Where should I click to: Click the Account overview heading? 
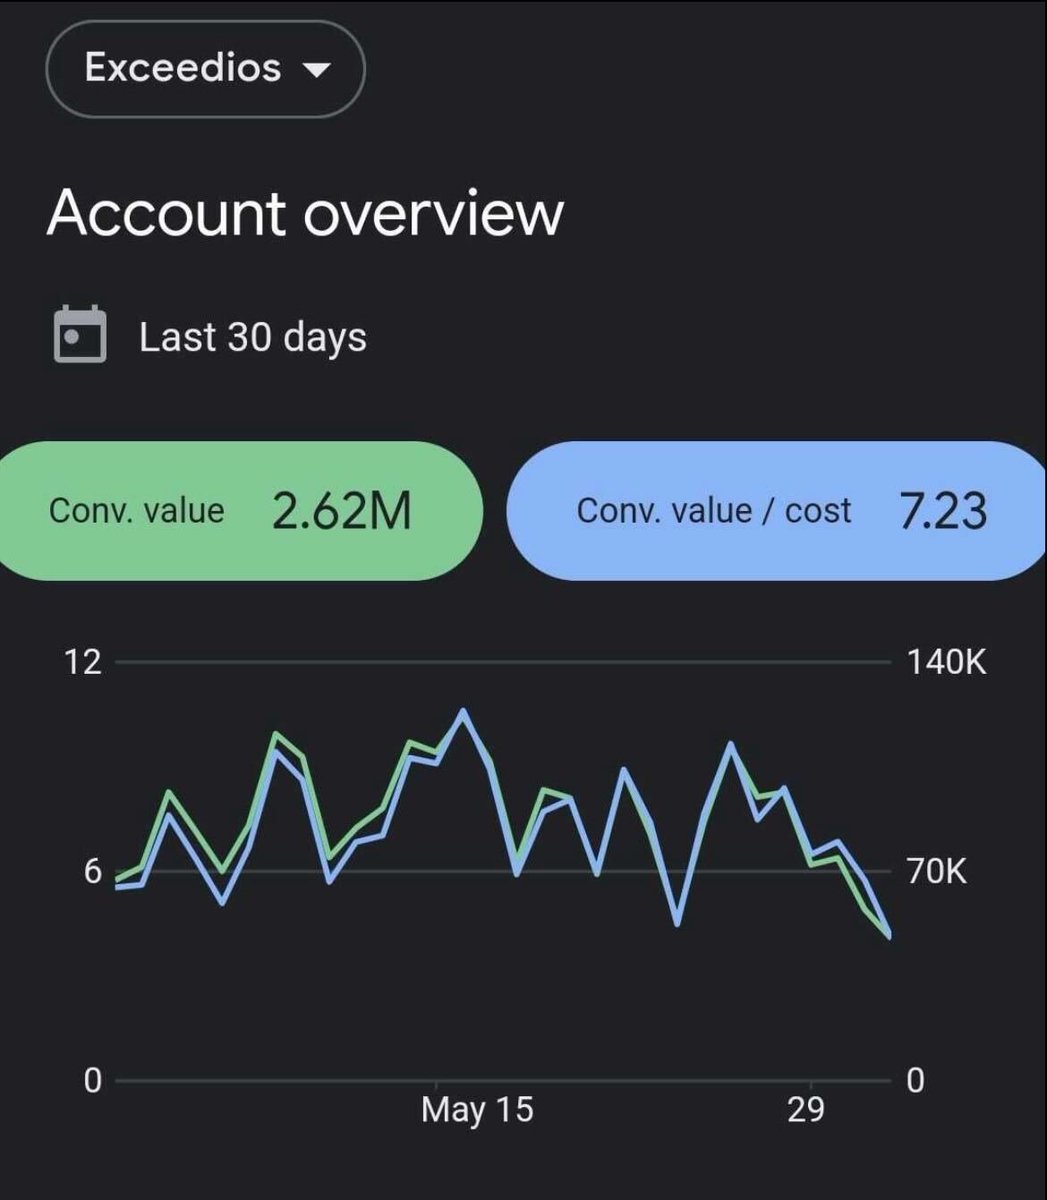[305, 213]
